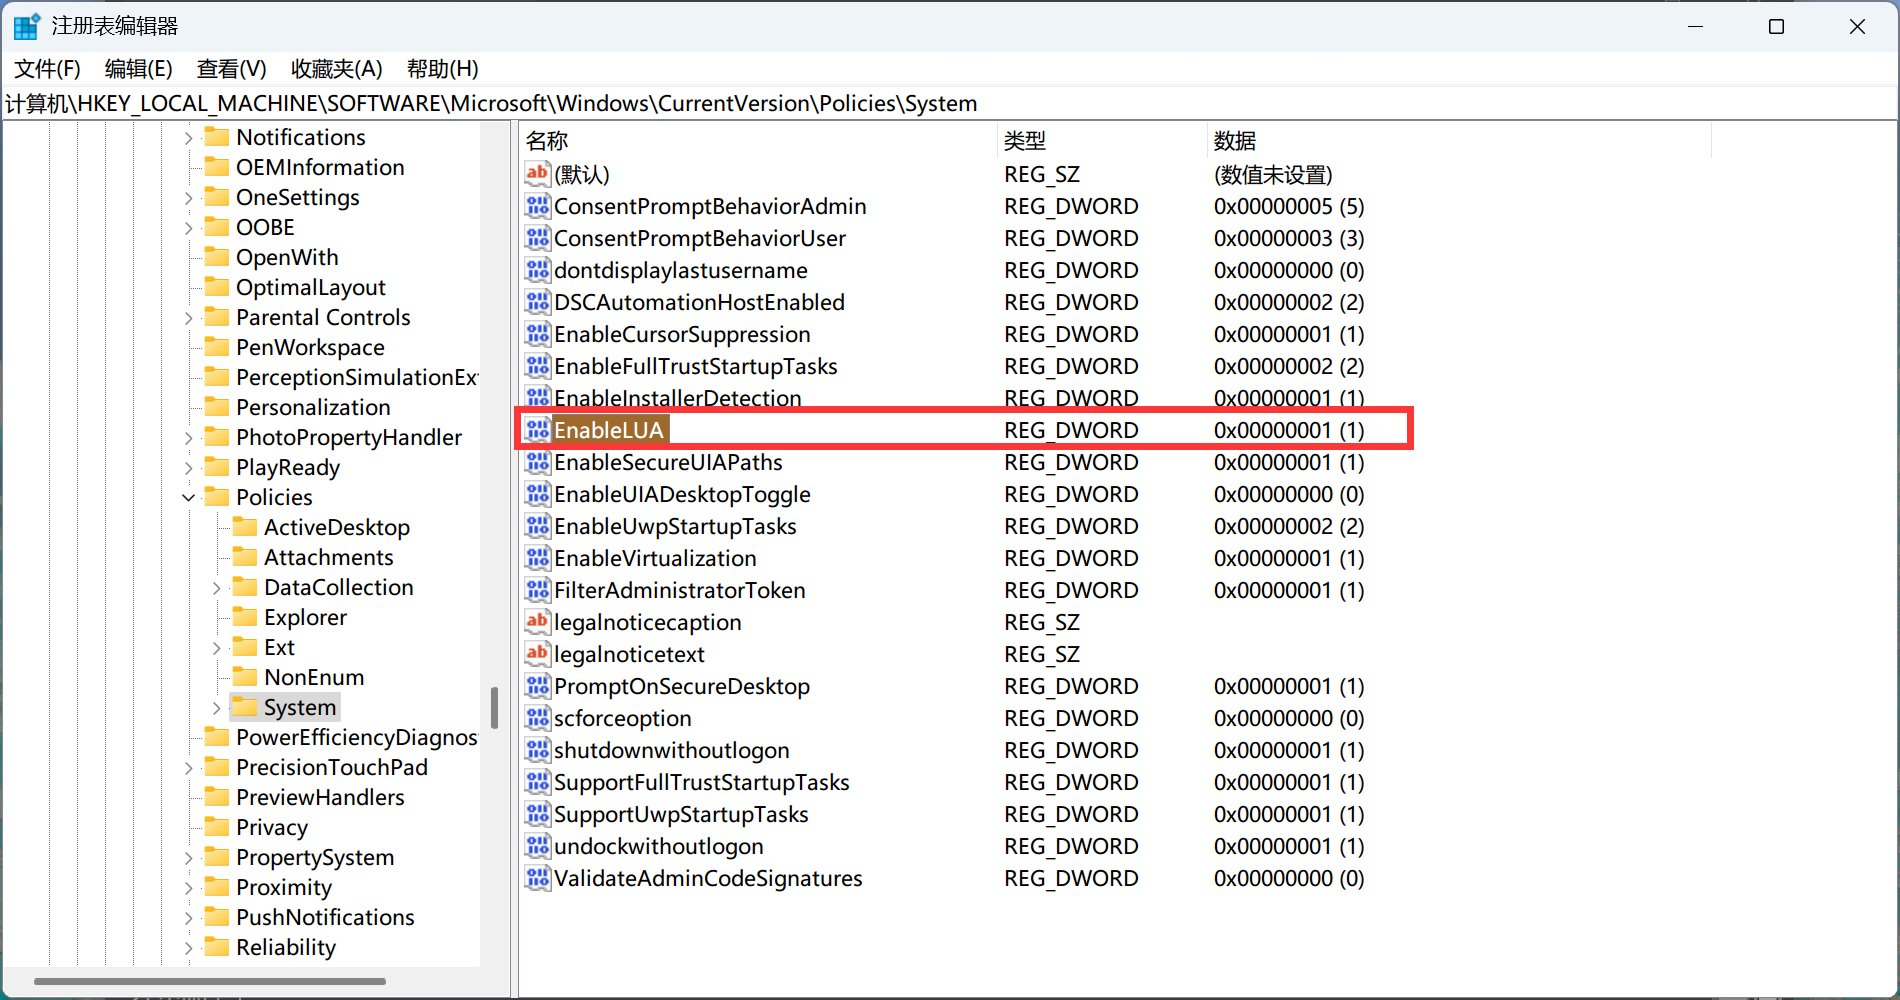Screen dimensions: 1900x1000
Task: Collapse the Policies tree node
Action: 188,497
